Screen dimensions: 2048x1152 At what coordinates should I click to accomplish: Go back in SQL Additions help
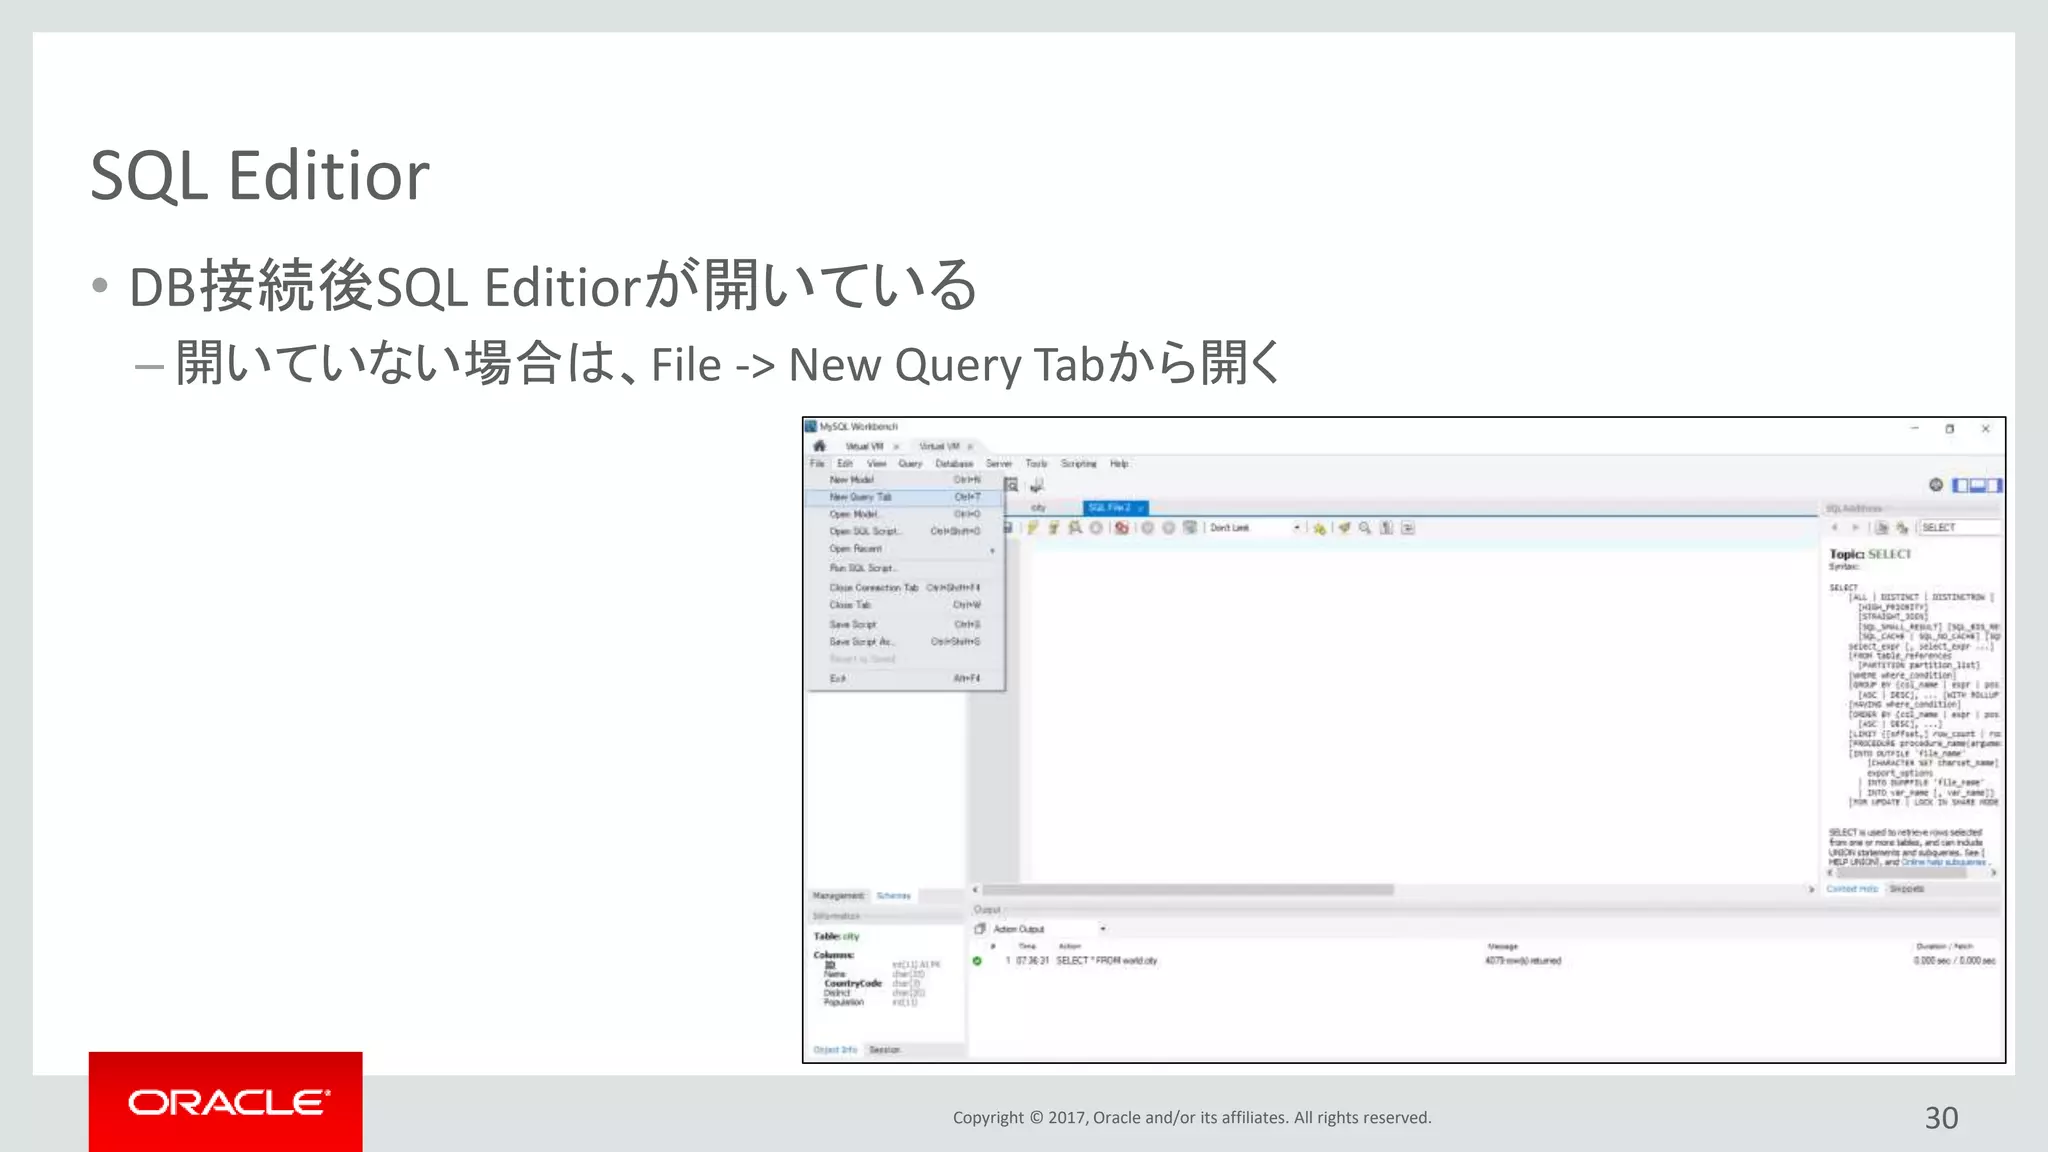coord(1835,528)
